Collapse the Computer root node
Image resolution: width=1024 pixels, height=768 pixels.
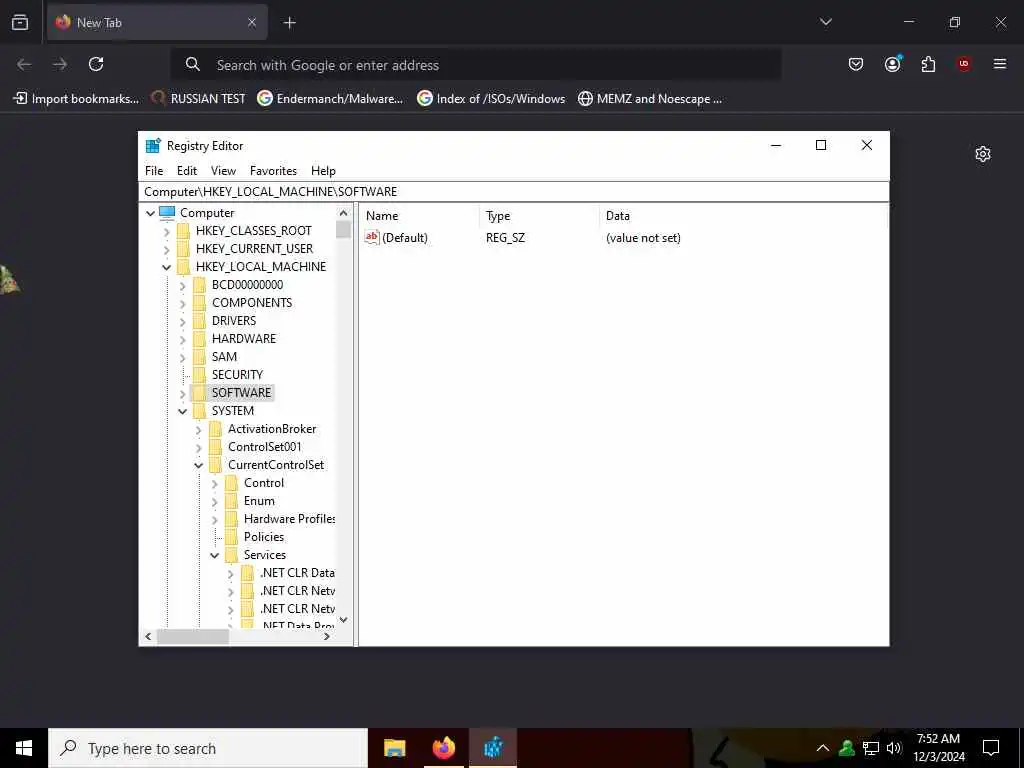coord(150,213)
